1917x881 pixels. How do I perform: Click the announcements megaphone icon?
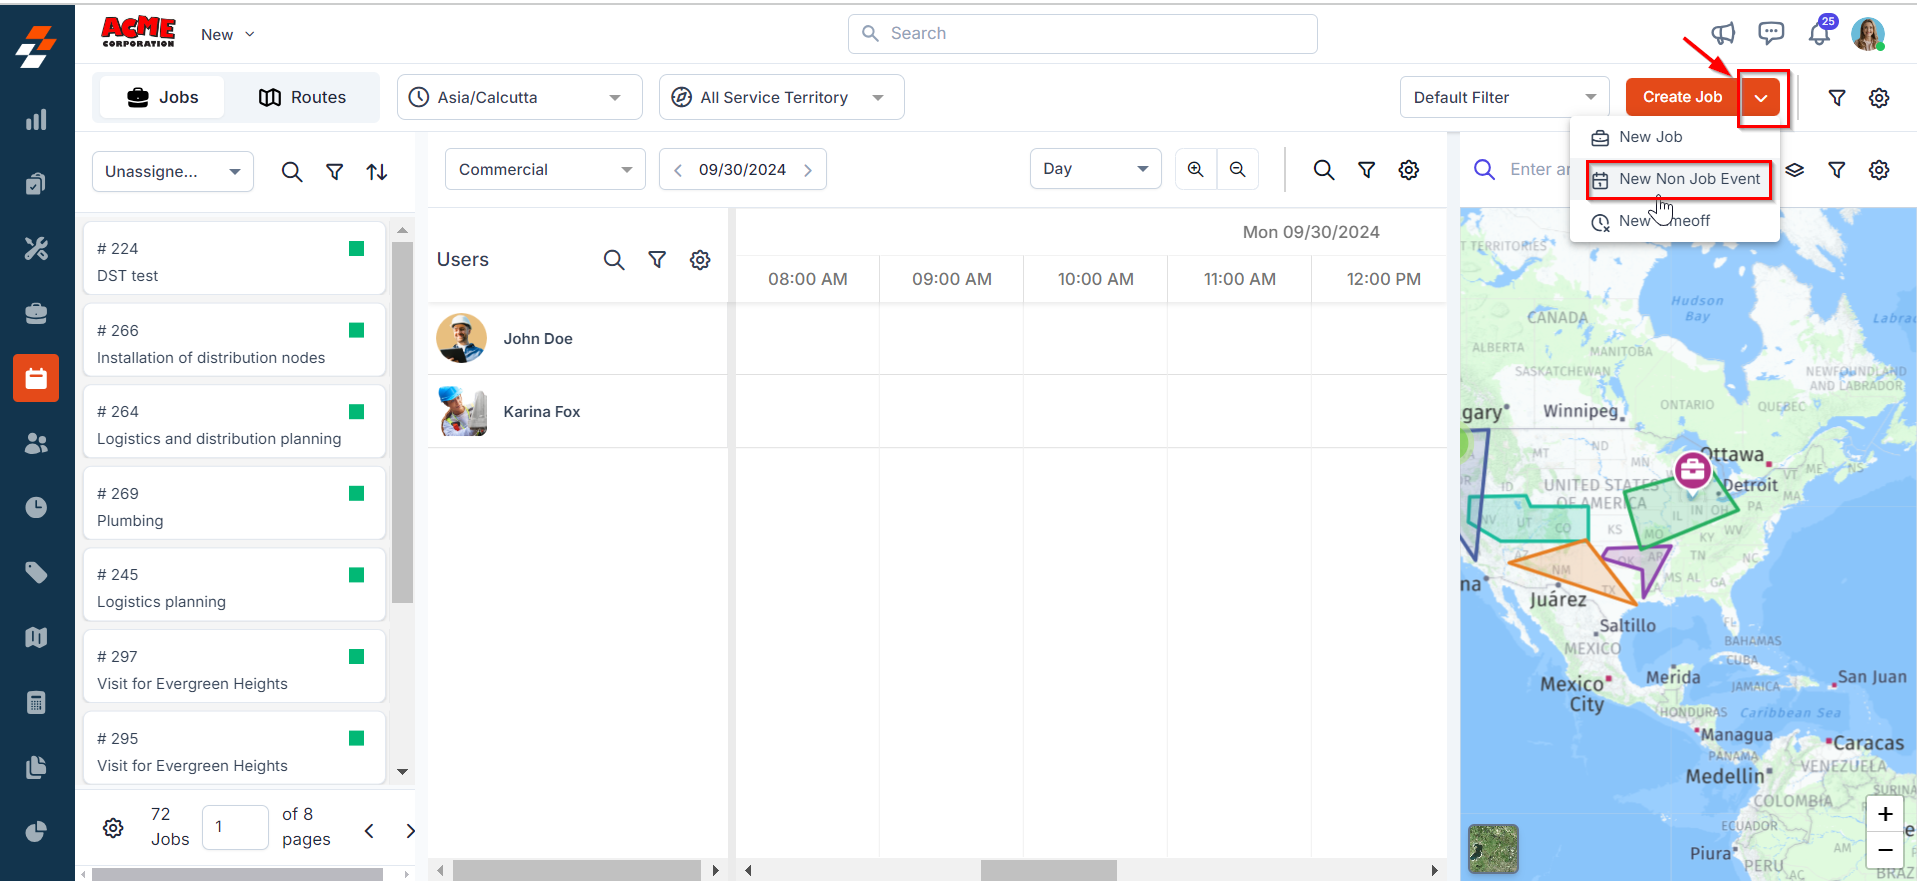tap(1723, 34)
